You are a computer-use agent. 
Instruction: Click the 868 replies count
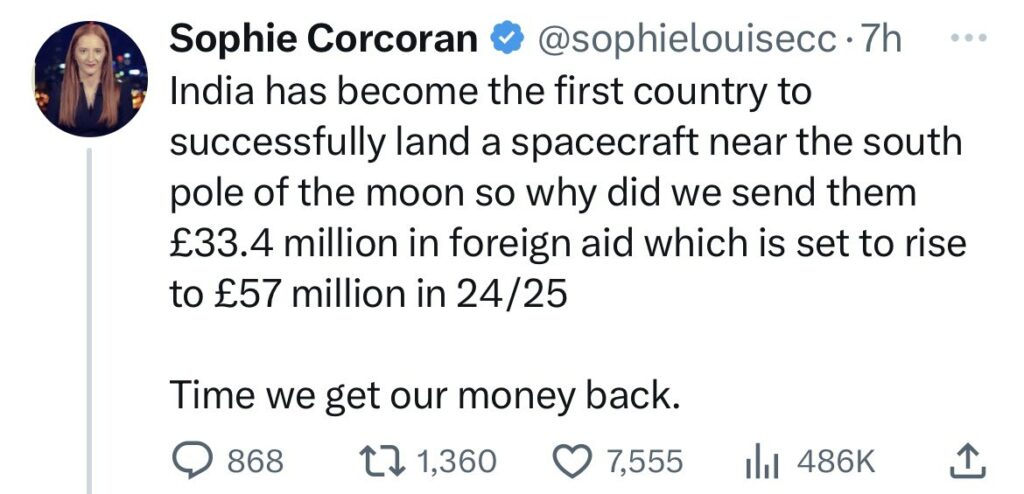256,461
